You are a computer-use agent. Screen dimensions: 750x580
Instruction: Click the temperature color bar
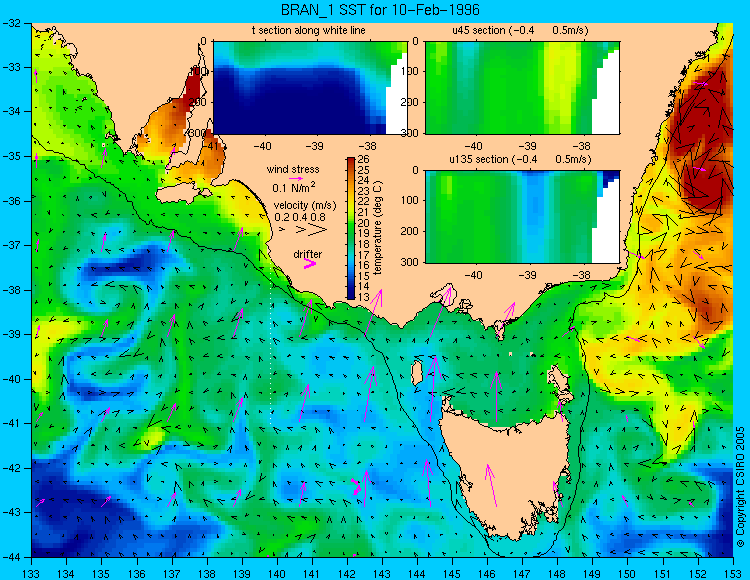click(x=351, y=229)
